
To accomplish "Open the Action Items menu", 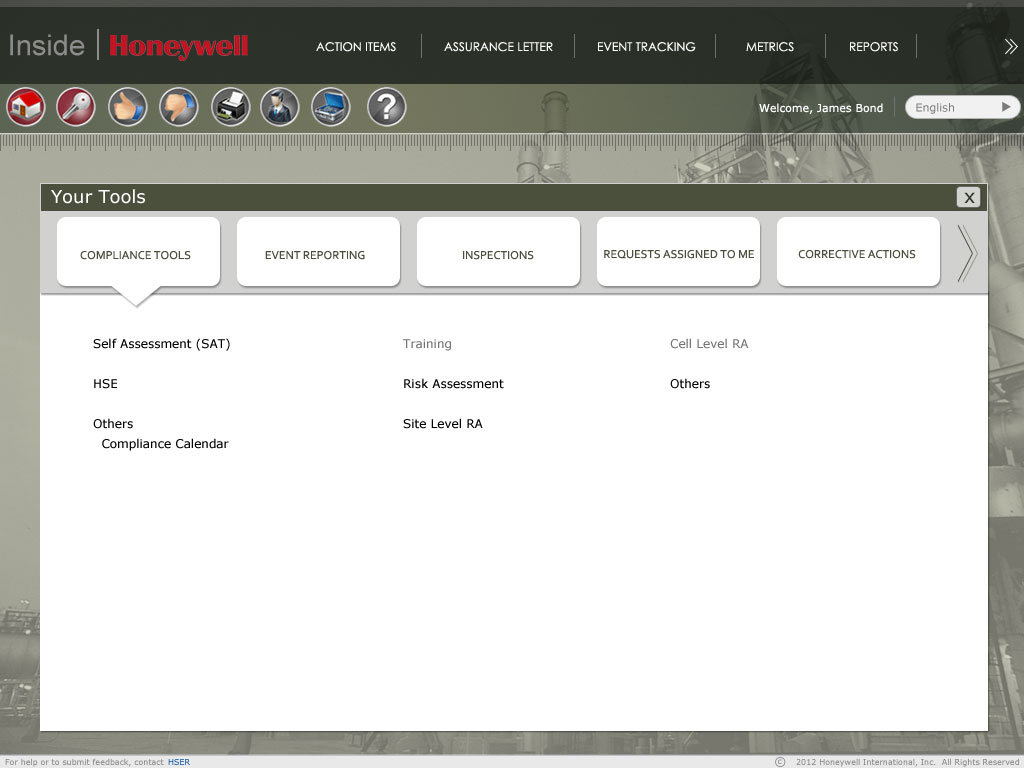I will click(356, 47).
